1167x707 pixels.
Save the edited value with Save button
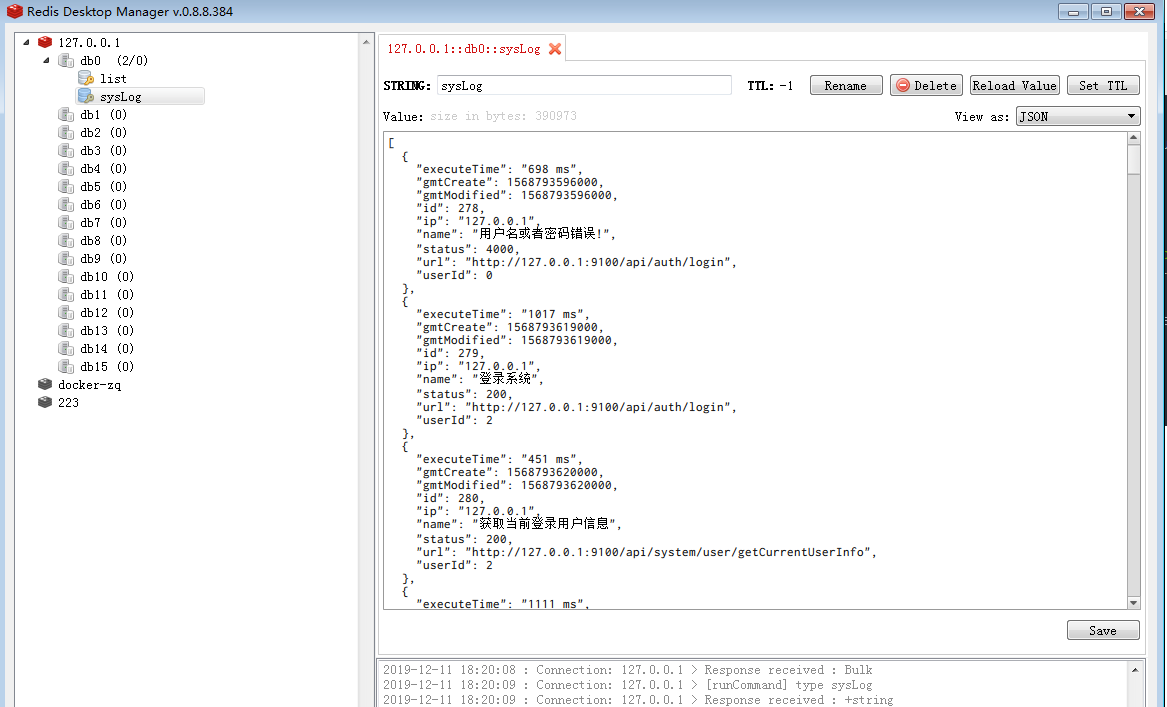[1103, 630]
